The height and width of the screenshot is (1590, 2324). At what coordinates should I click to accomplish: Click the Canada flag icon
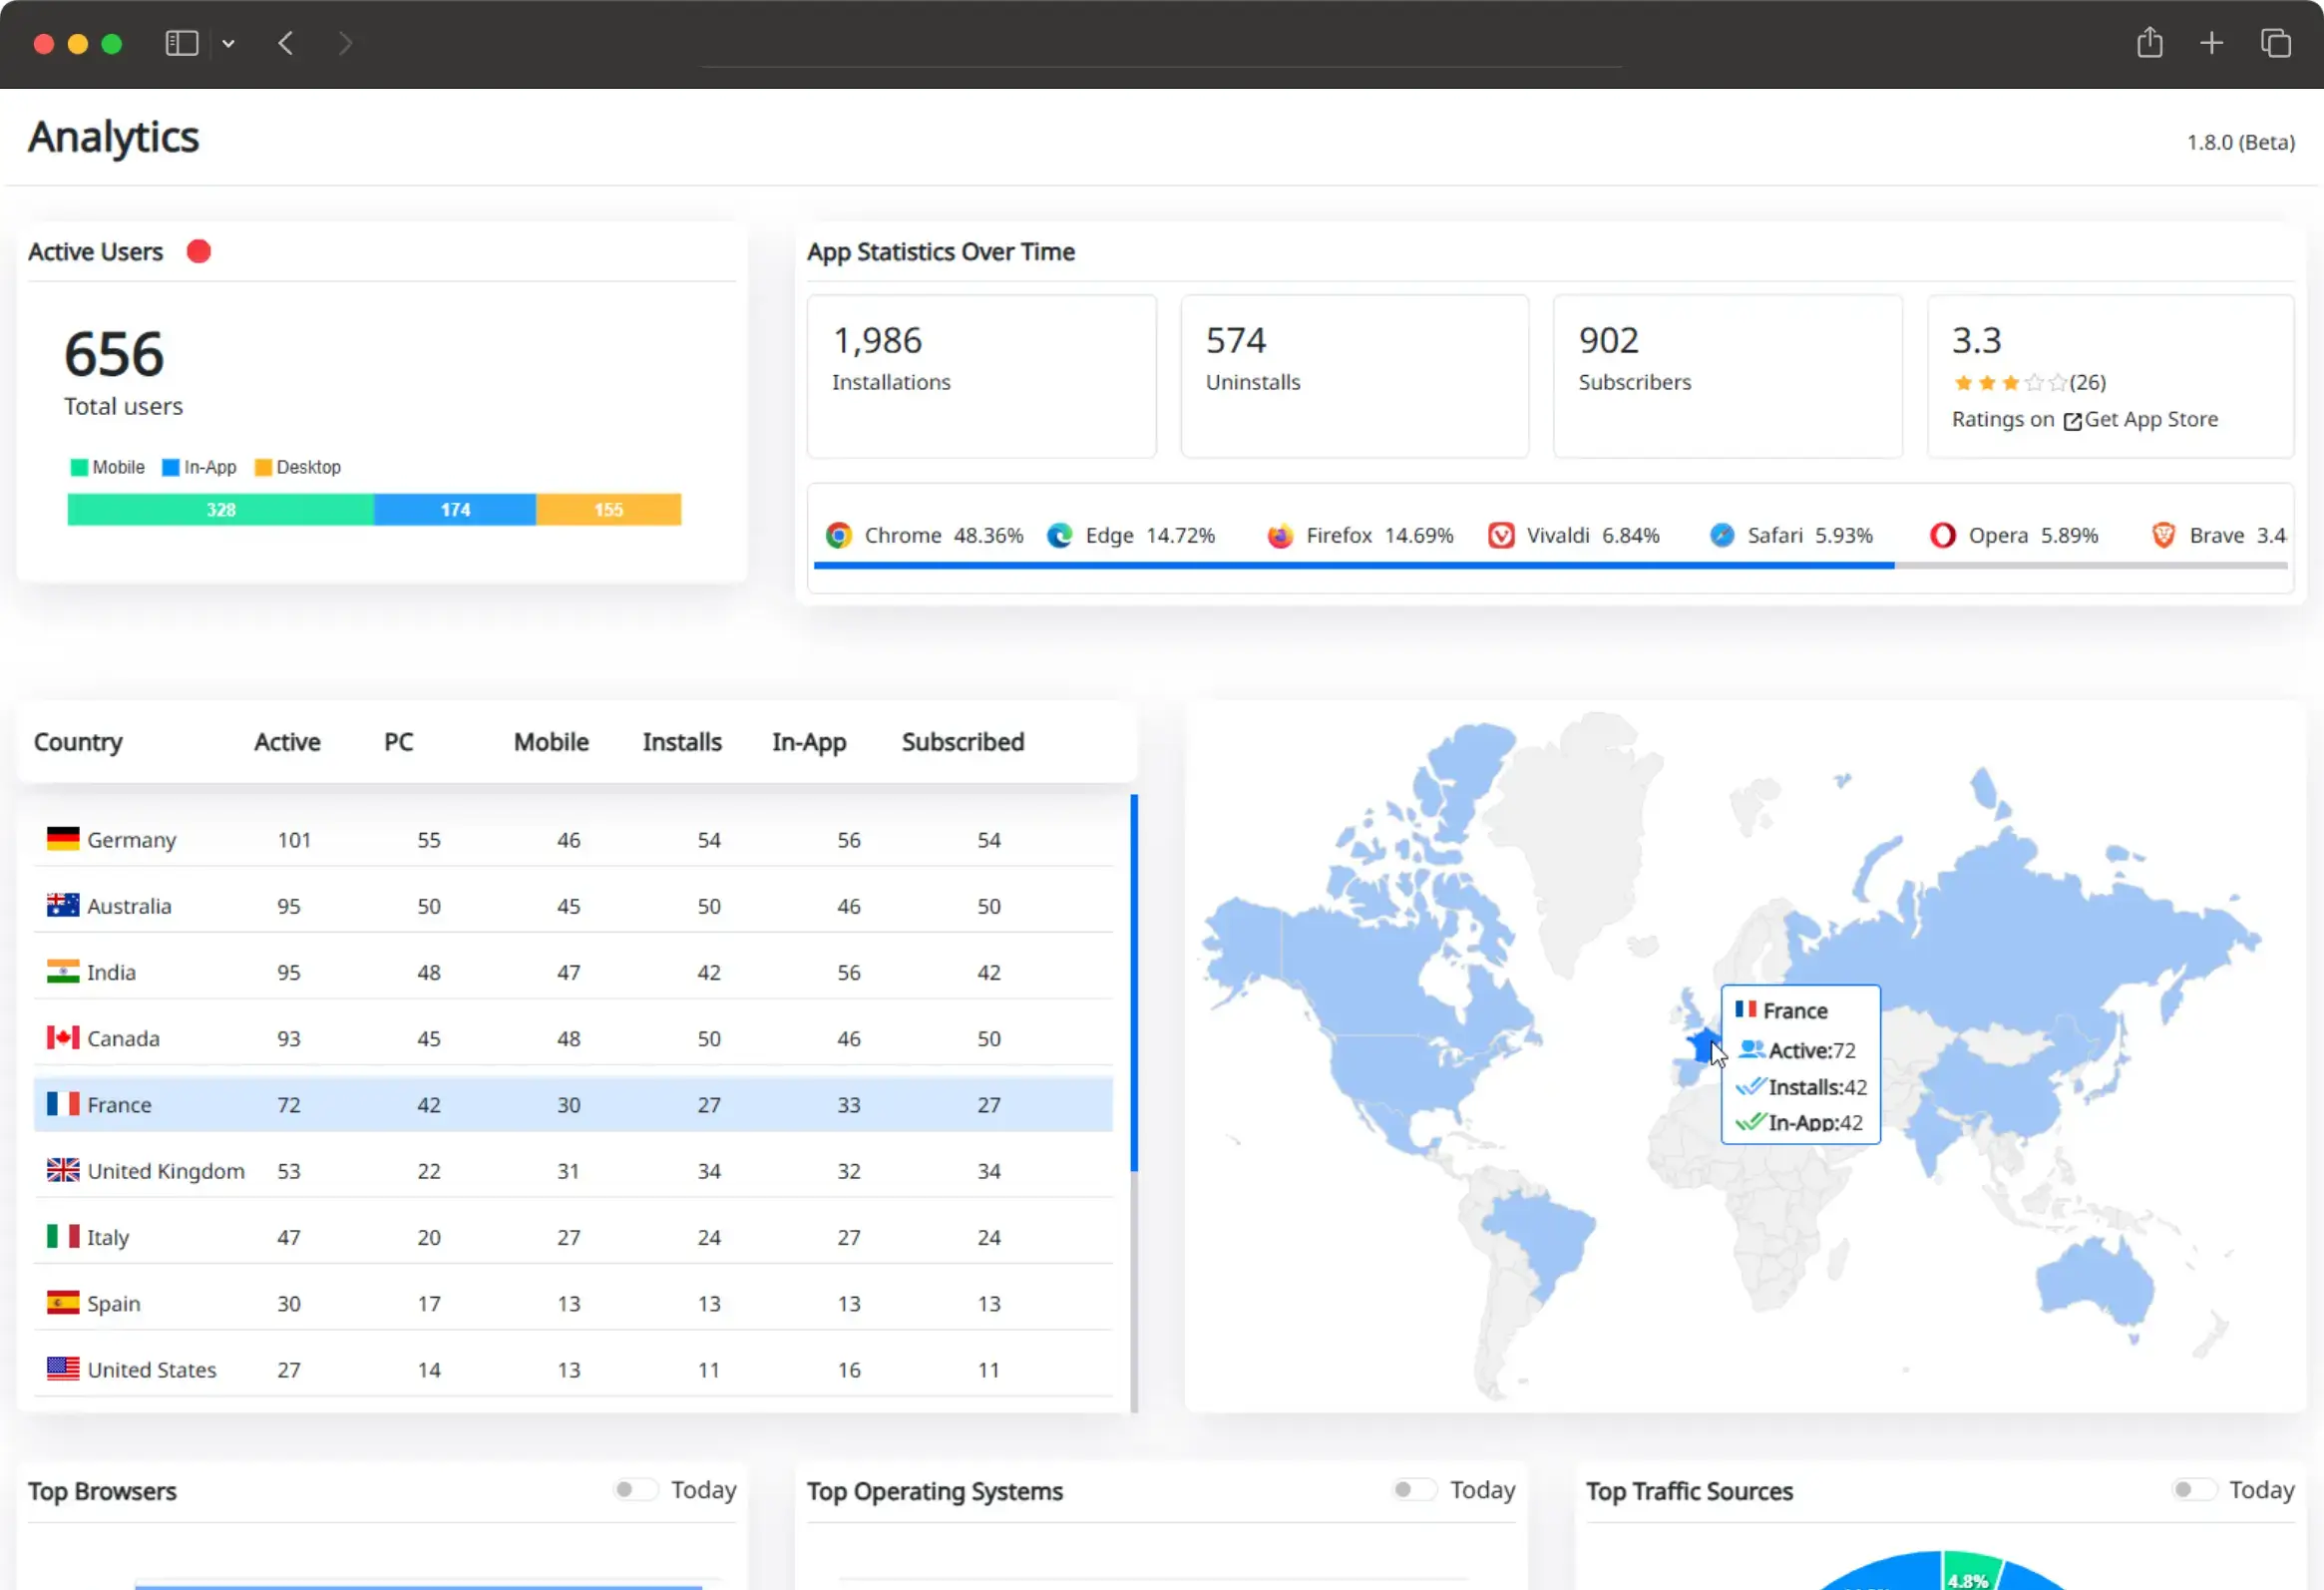click(63, 1037)
